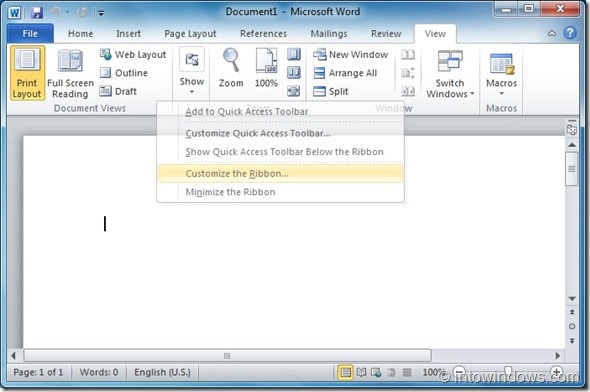Click View Side by Side icon
This screenshot has width=590, height=392.
408,55
